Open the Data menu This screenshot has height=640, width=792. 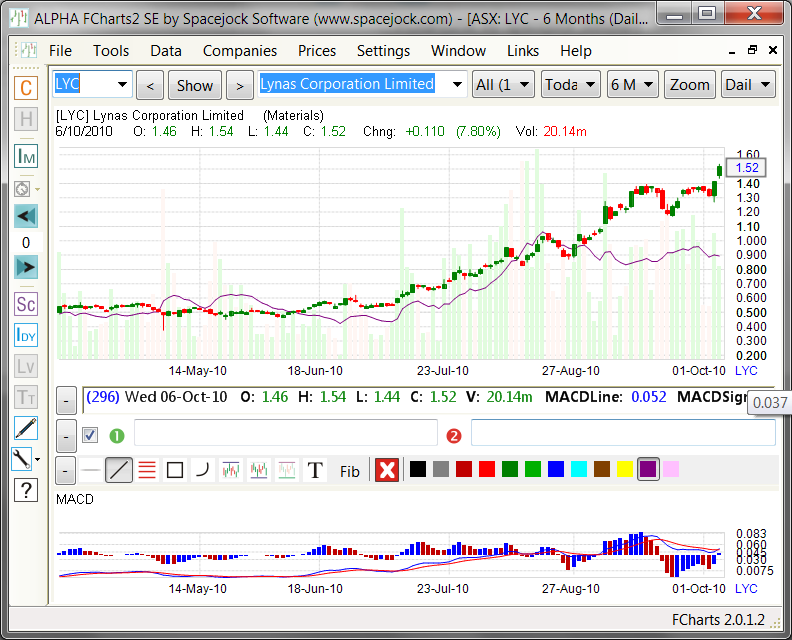pos(166,51)
